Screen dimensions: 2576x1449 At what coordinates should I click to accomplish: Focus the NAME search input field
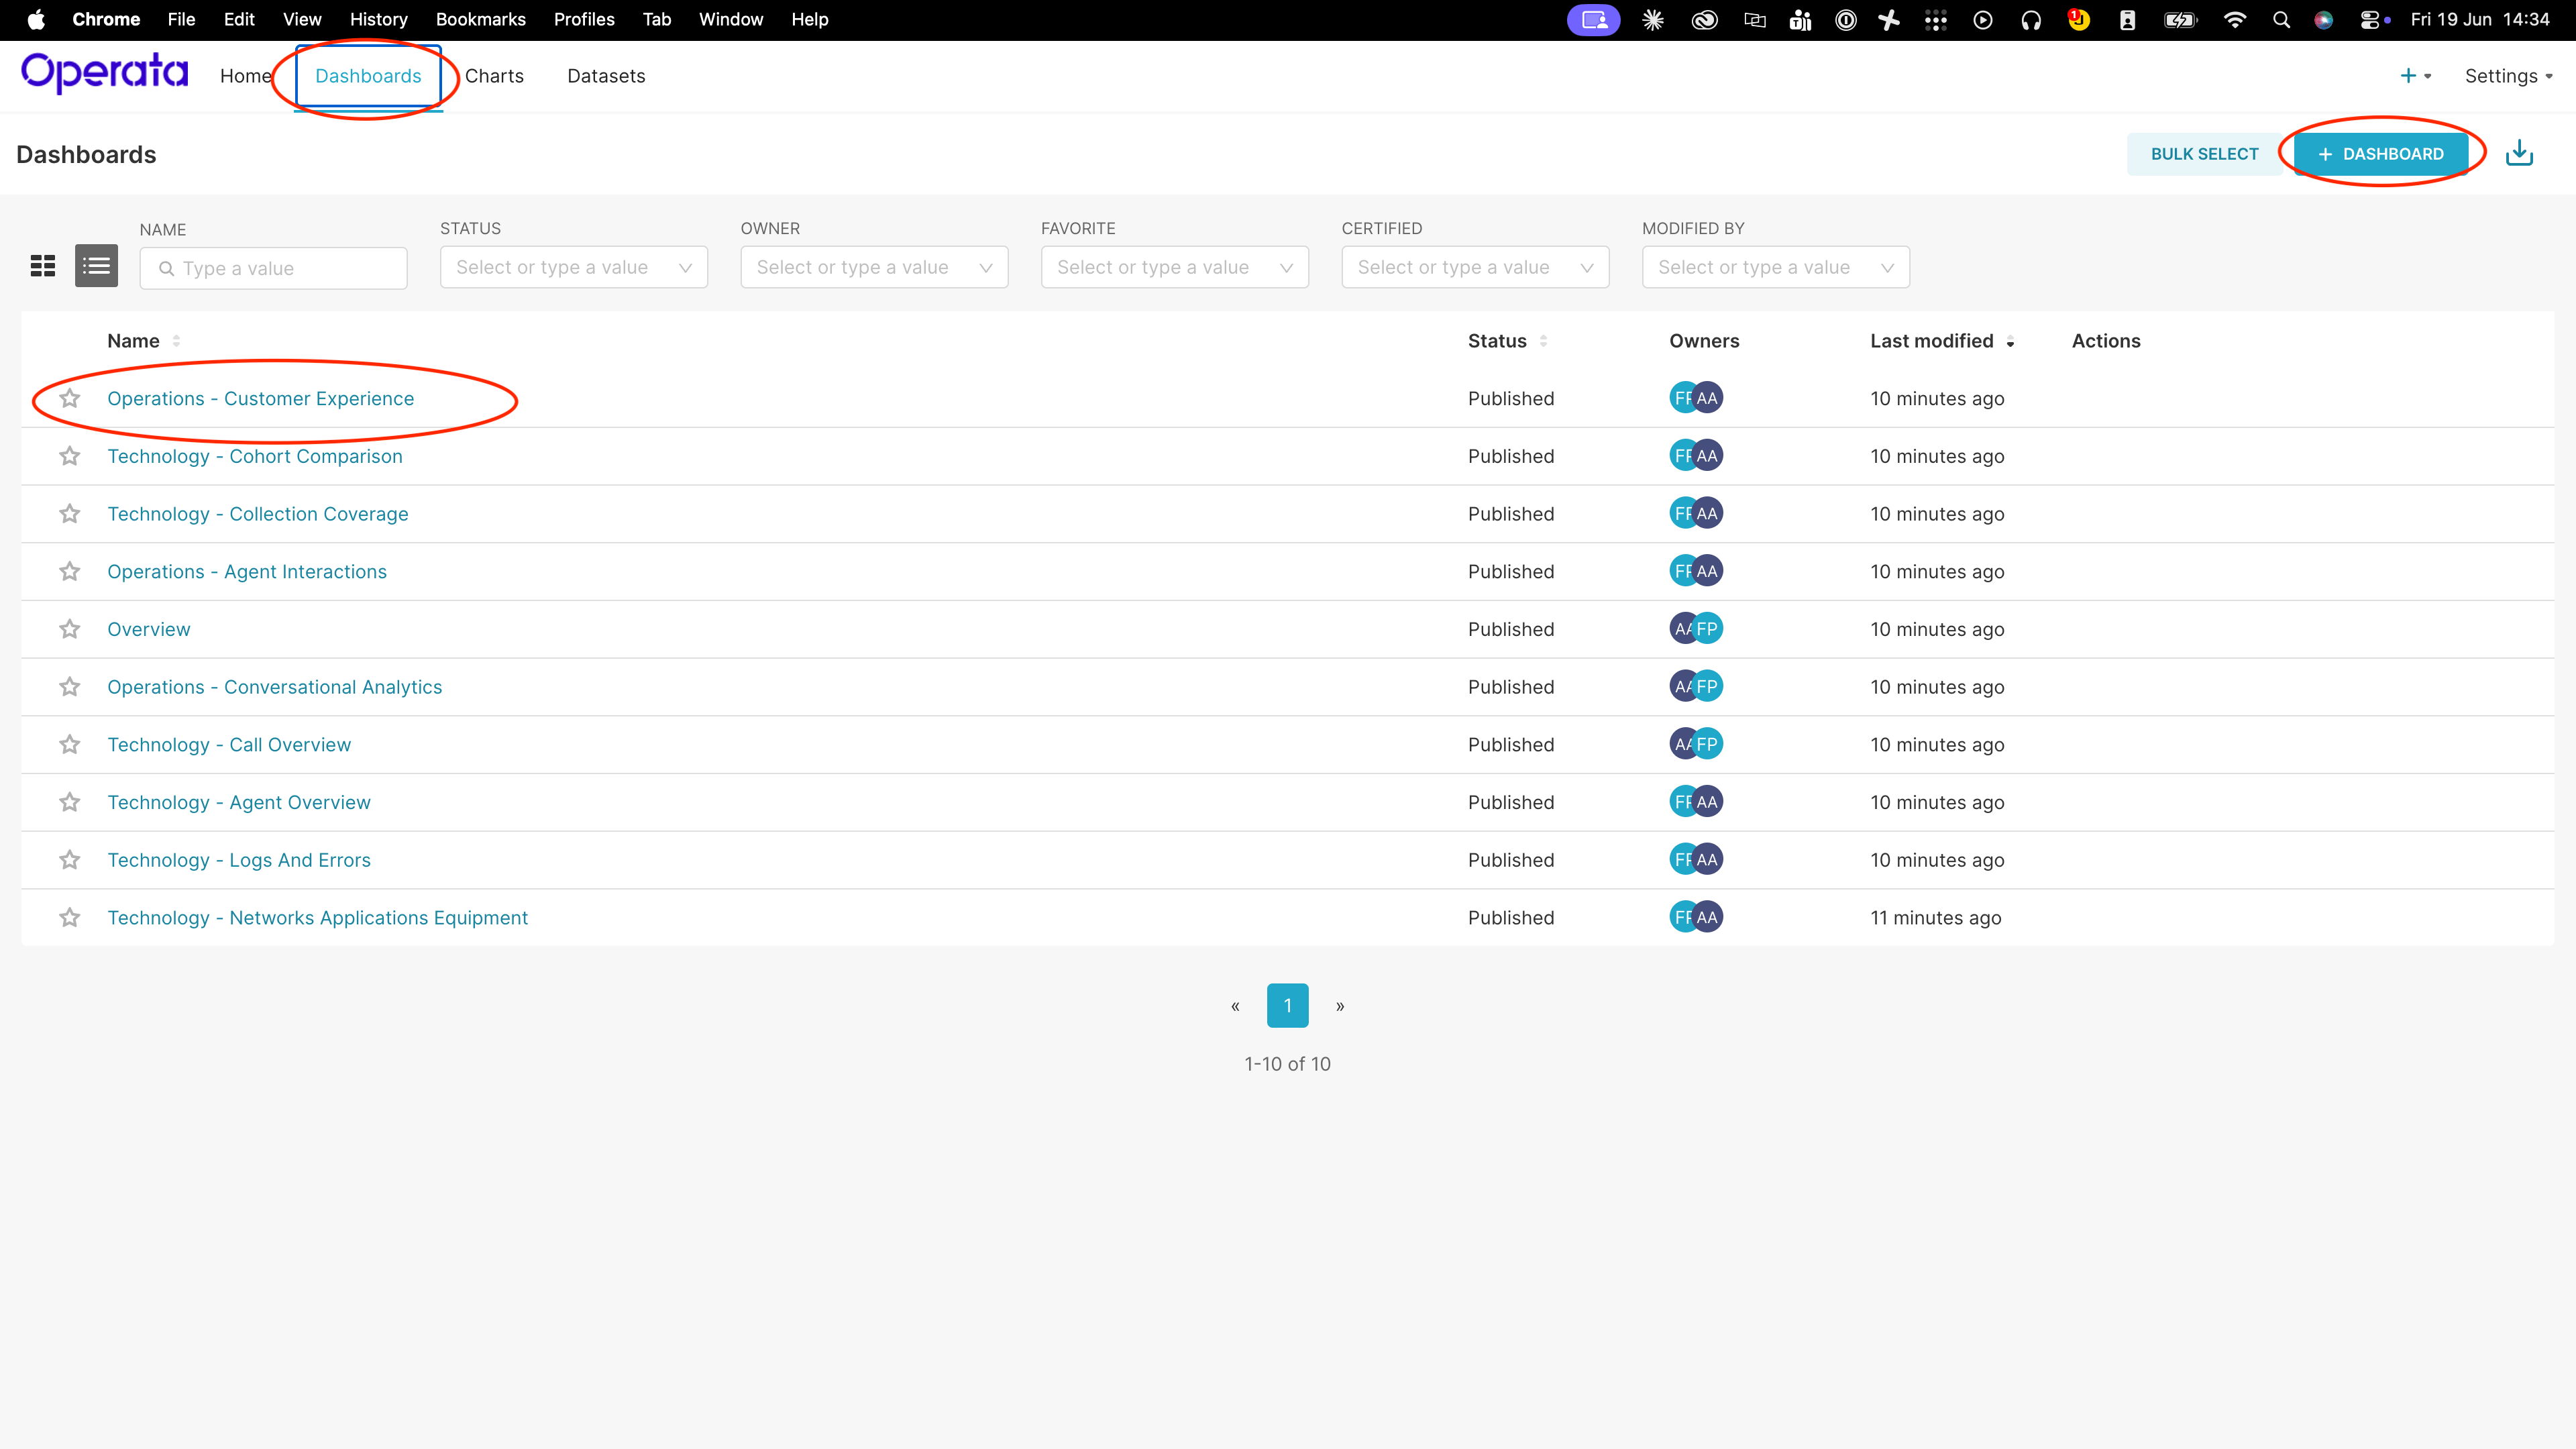click(273, 268)
